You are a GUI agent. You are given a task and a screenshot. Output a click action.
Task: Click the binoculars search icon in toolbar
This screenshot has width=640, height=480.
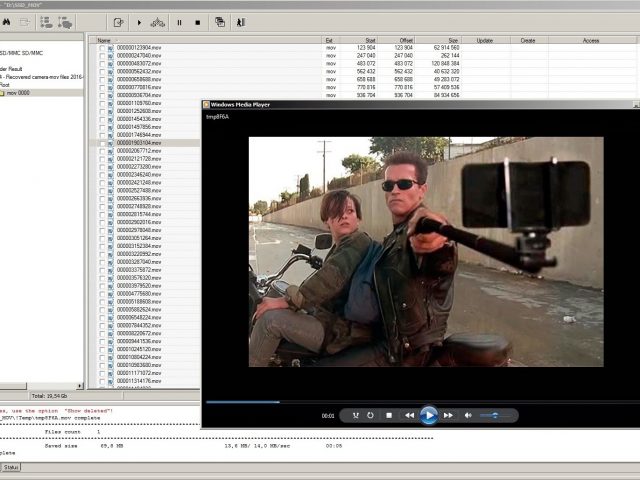[x=6, y=22]
